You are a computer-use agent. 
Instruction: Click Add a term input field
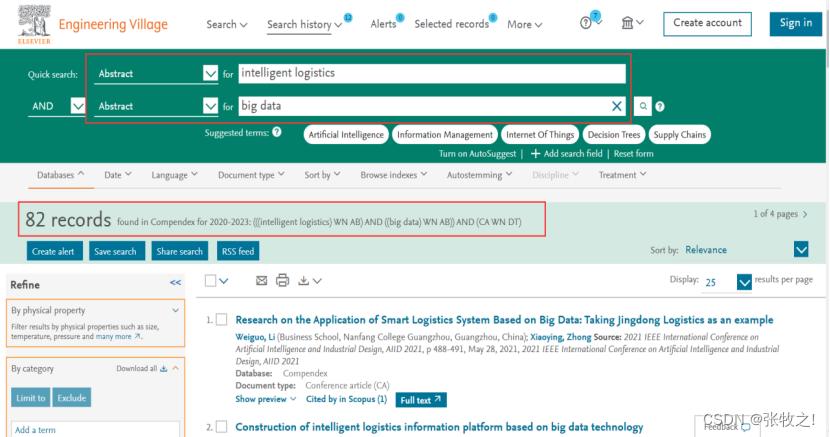(x=95, y=429)
